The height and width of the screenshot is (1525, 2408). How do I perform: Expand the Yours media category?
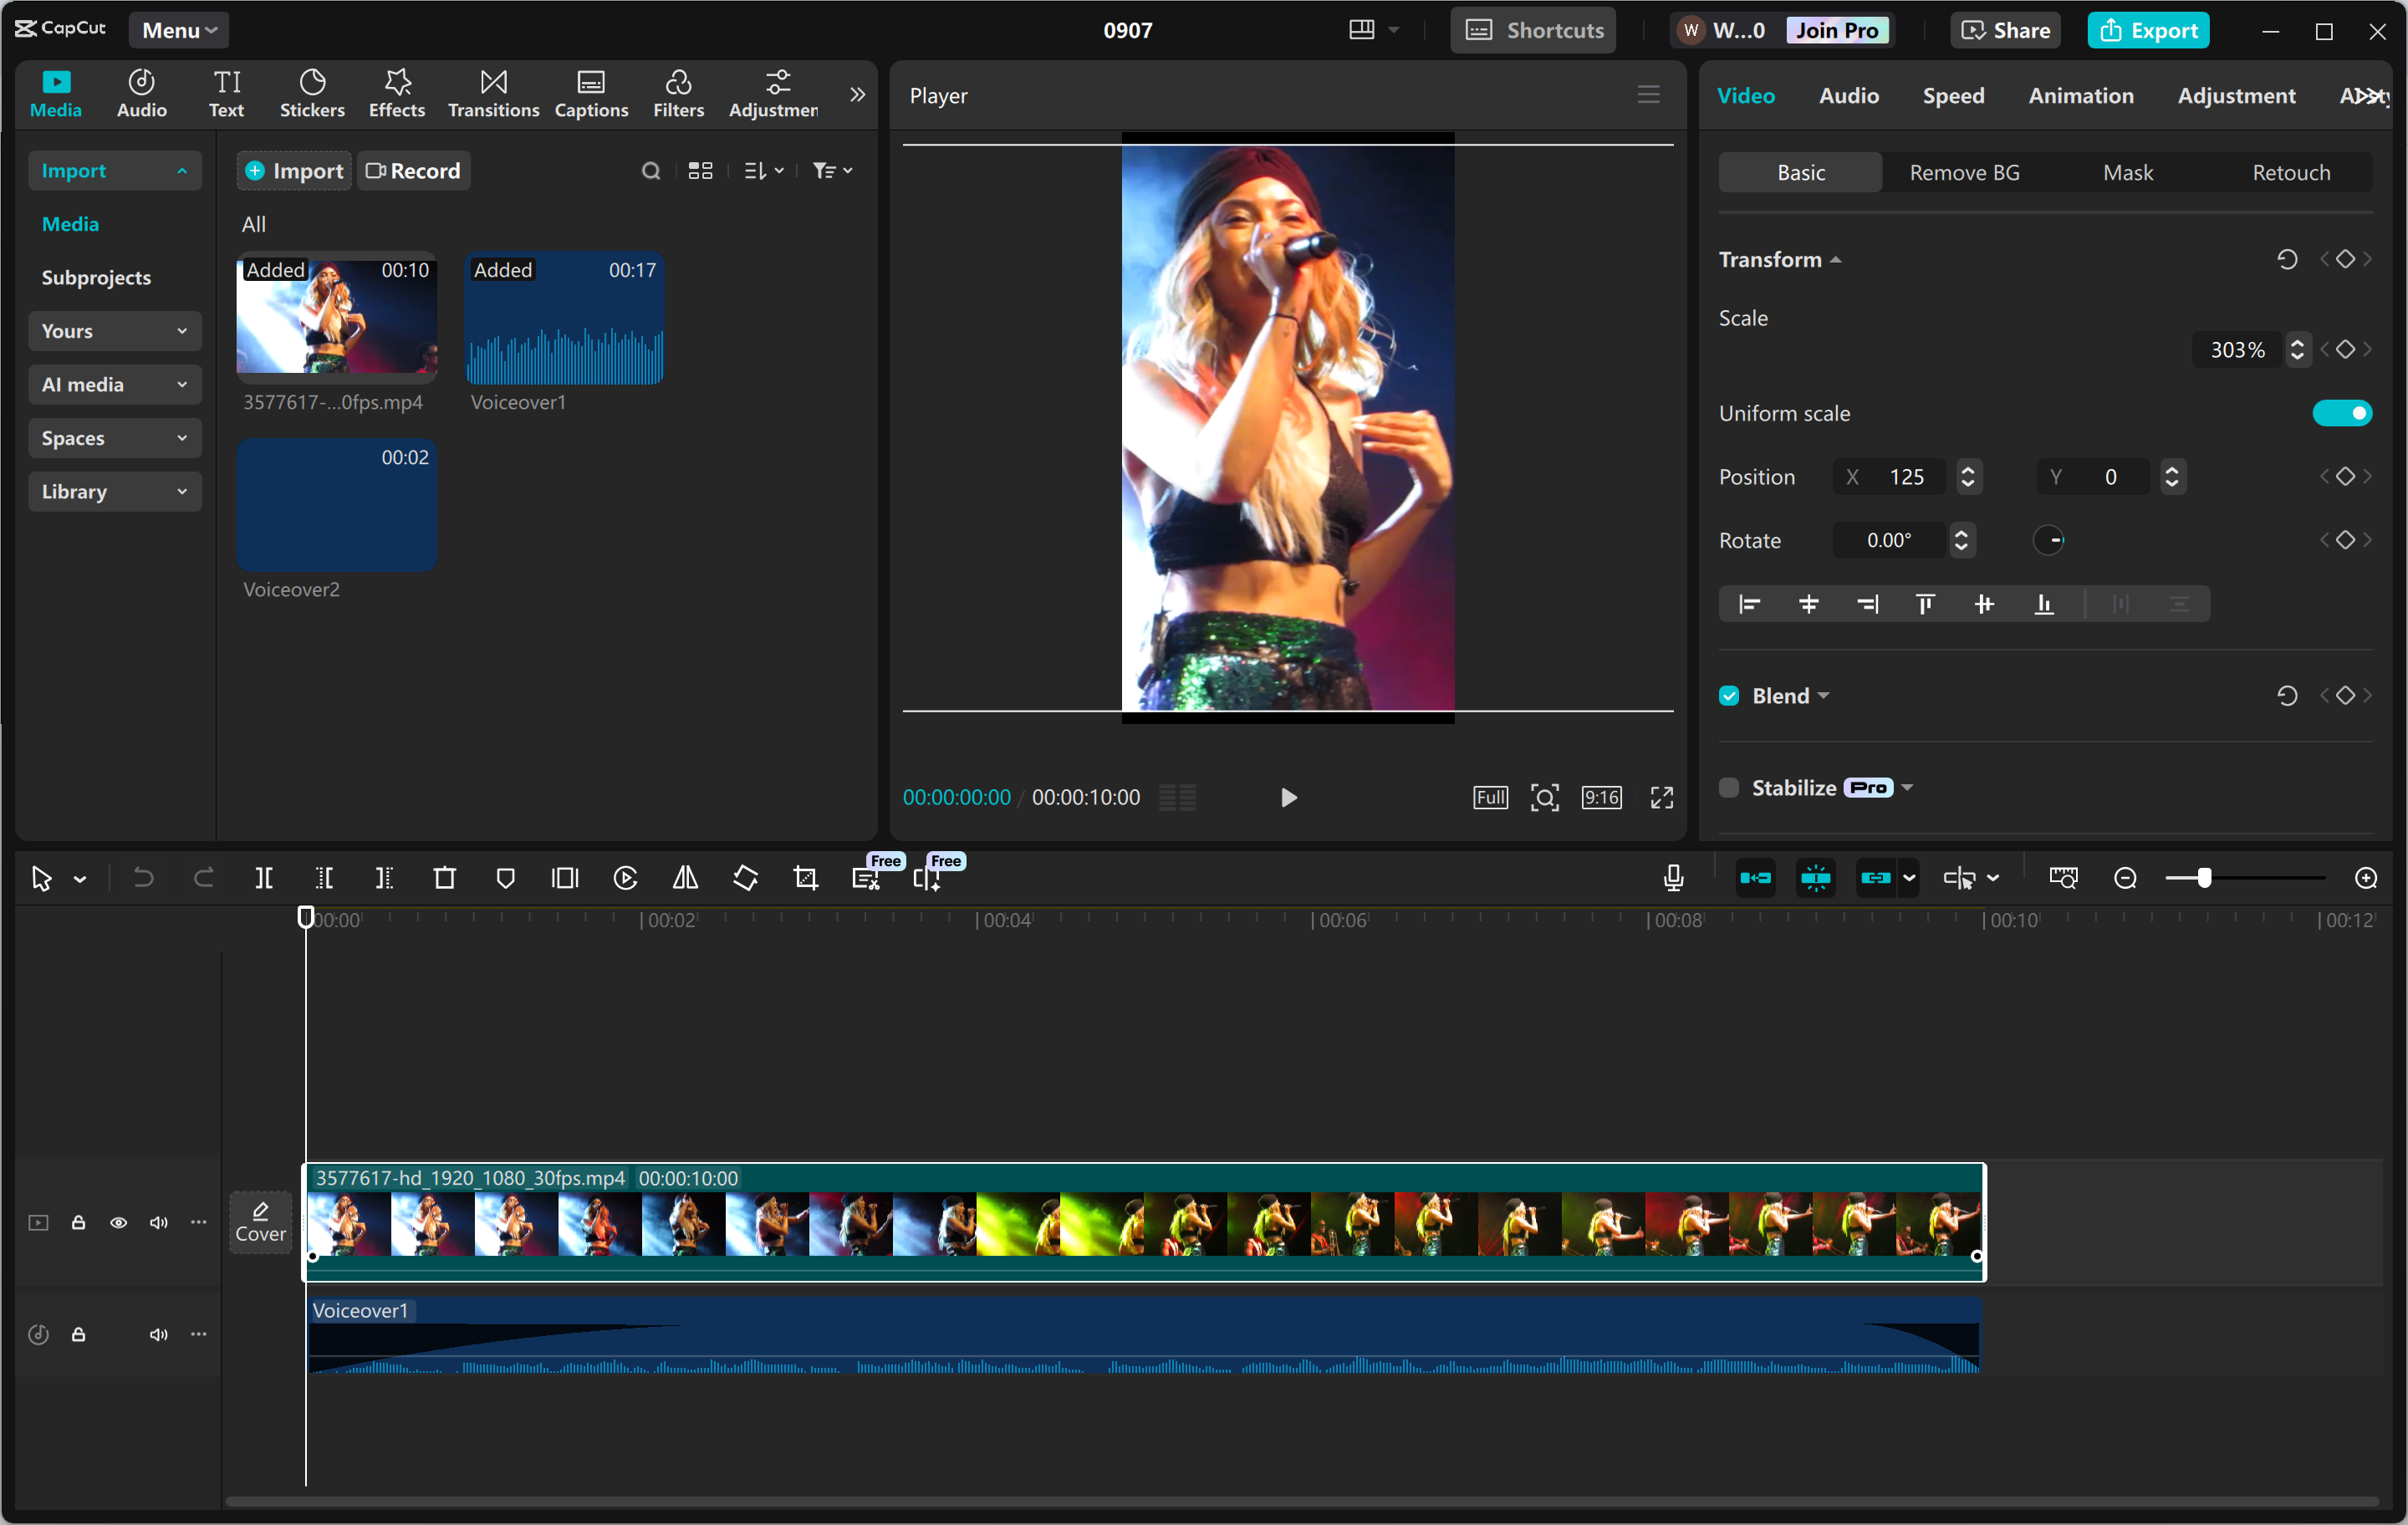click(114, 331)
